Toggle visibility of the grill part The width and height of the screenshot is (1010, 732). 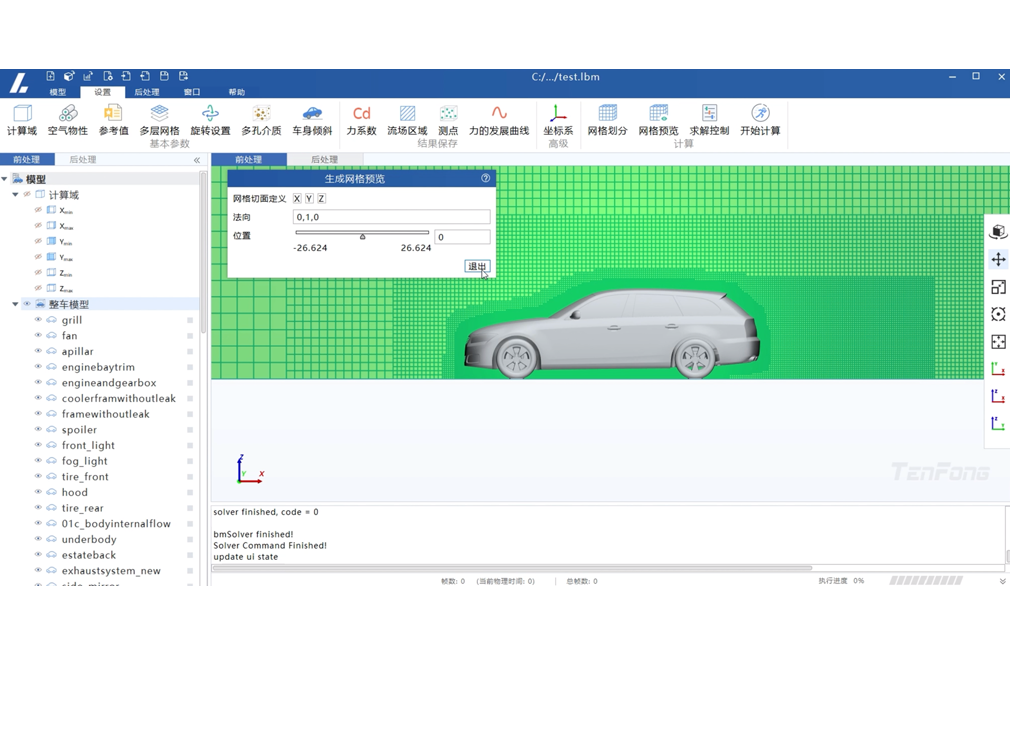pos(38,320)
